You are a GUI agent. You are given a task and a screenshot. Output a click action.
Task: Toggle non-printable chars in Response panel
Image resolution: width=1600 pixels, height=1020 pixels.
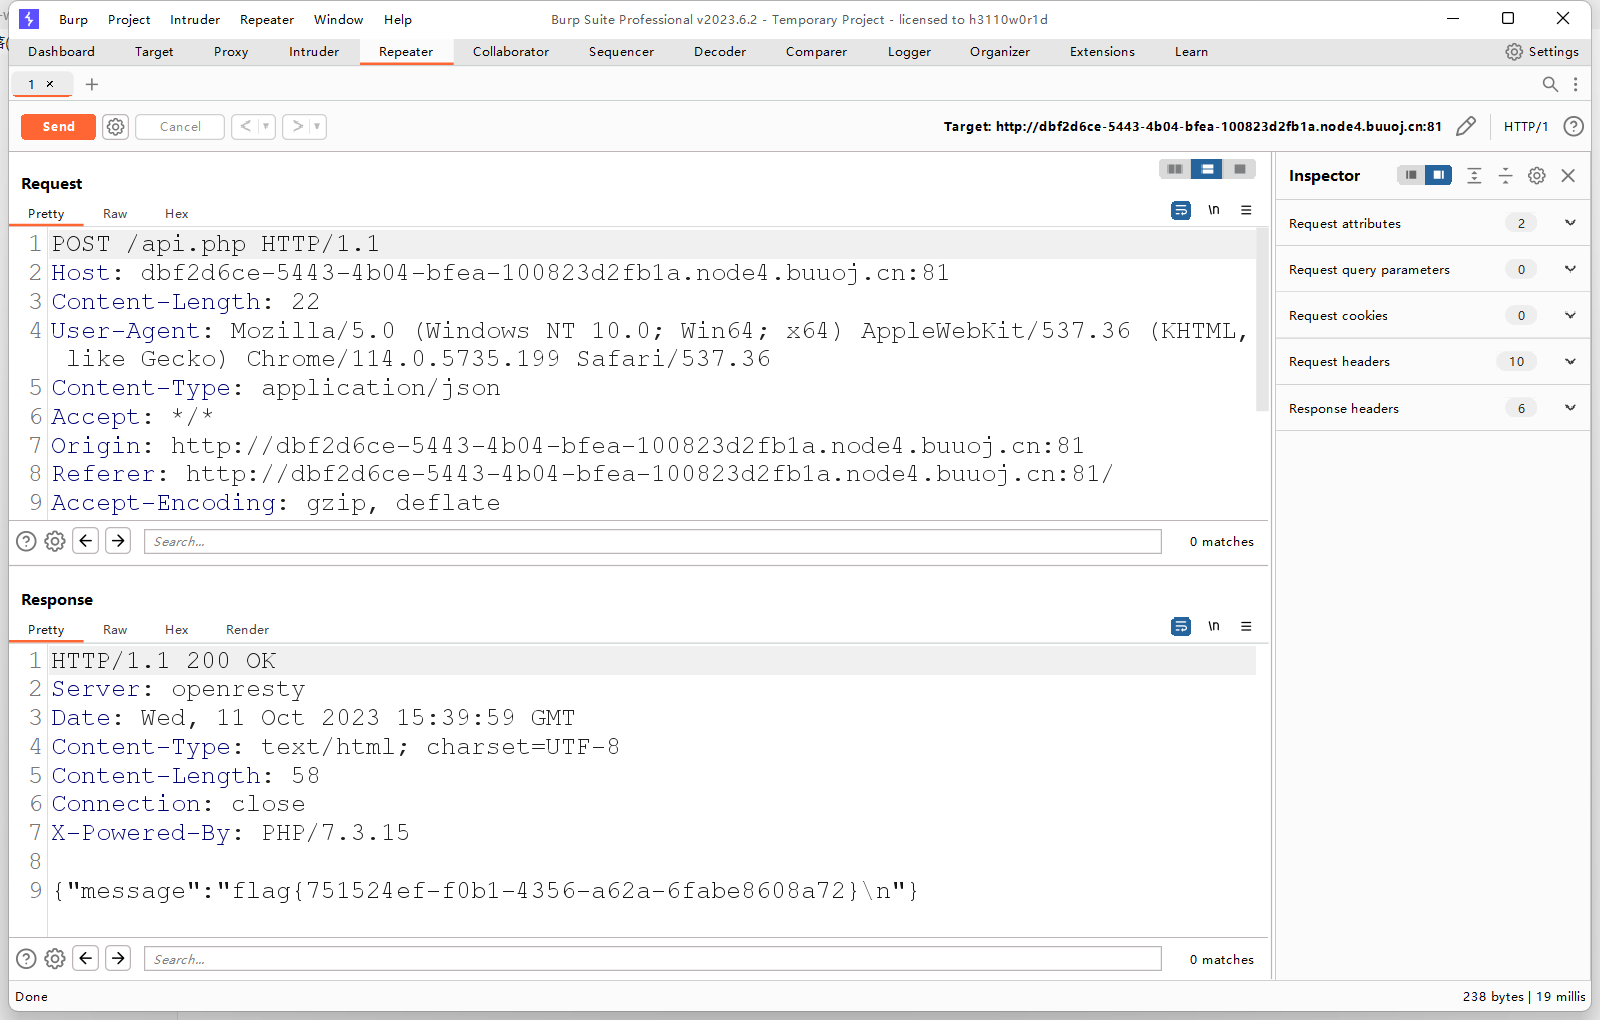coord(1214,626)
